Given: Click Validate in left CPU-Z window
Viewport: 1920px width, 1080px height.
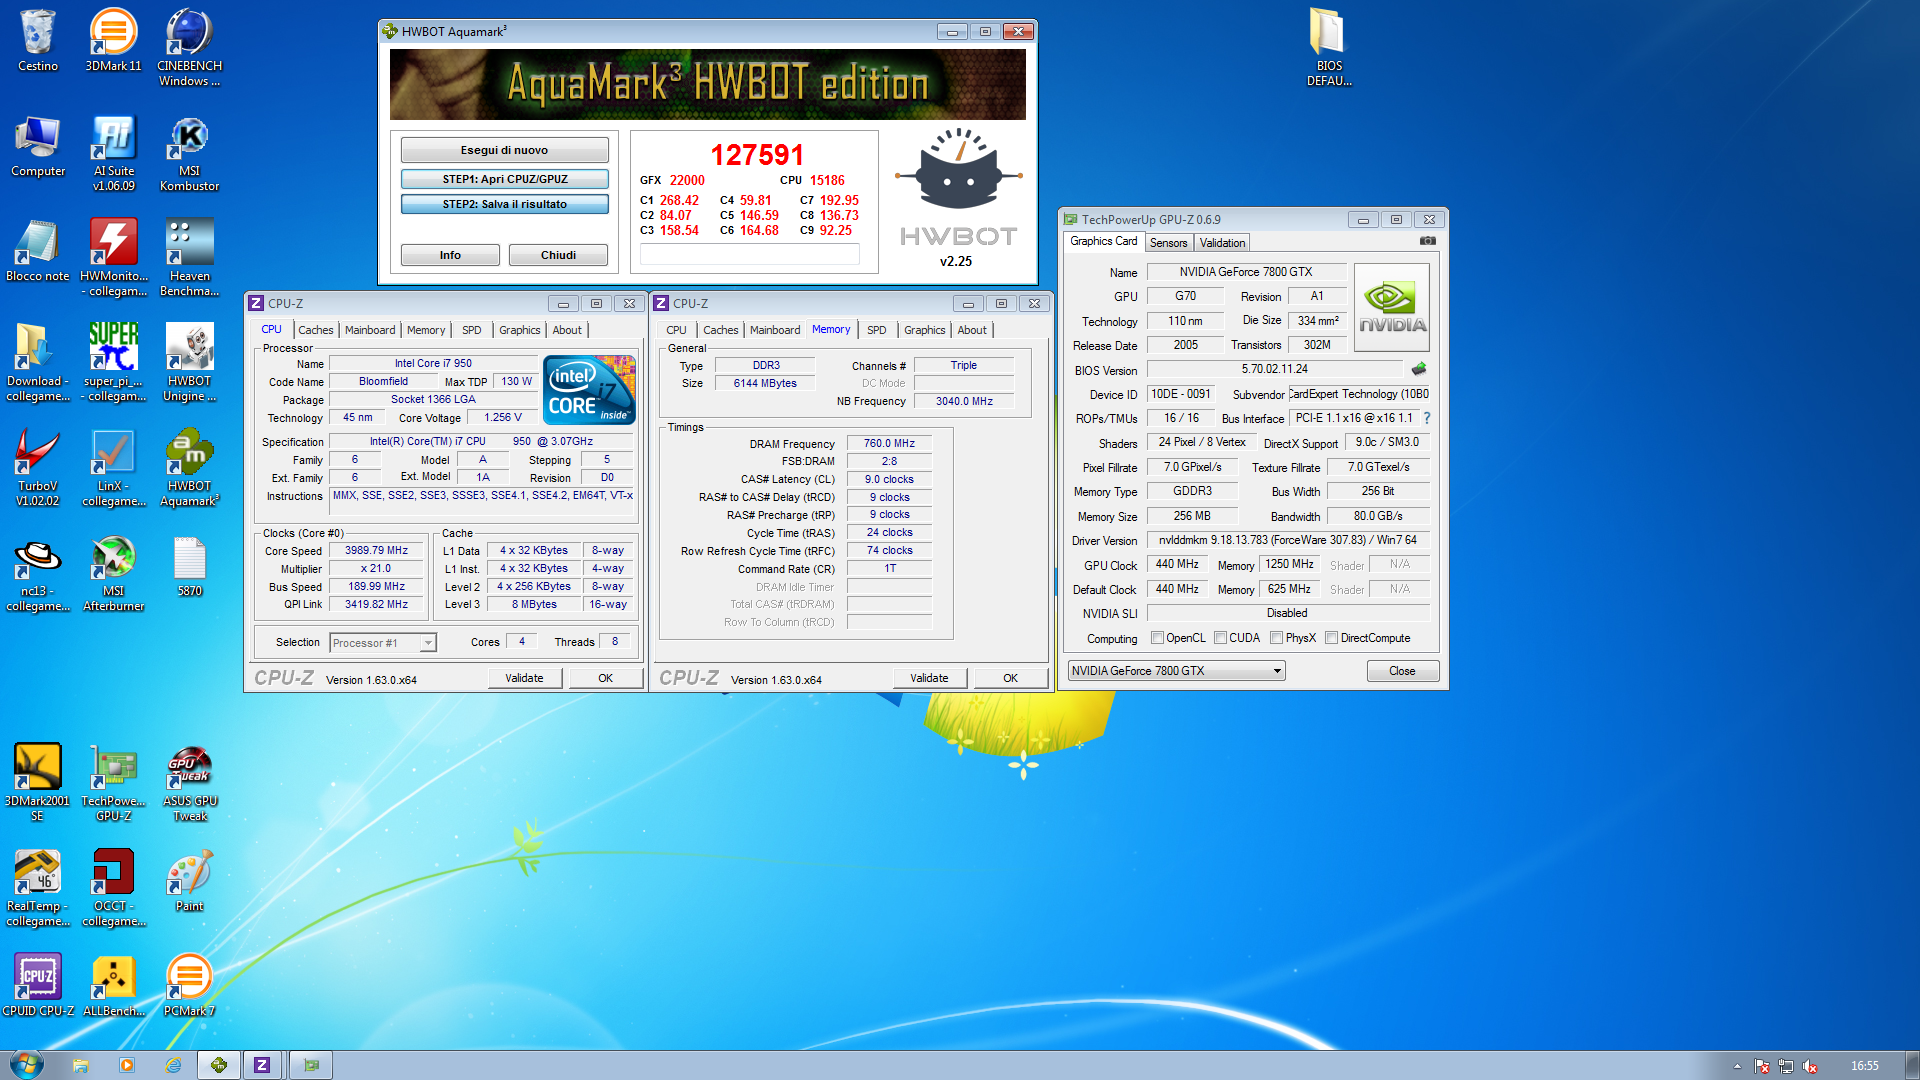Looking at the screenshot, I should tap(524, 678).
